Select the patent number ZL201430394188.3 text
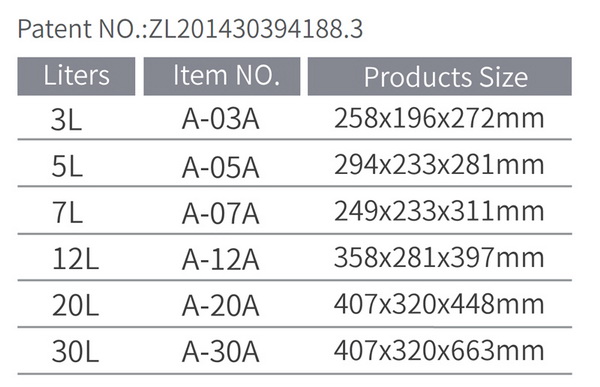The image size is (600, 387). pos(256,29)
